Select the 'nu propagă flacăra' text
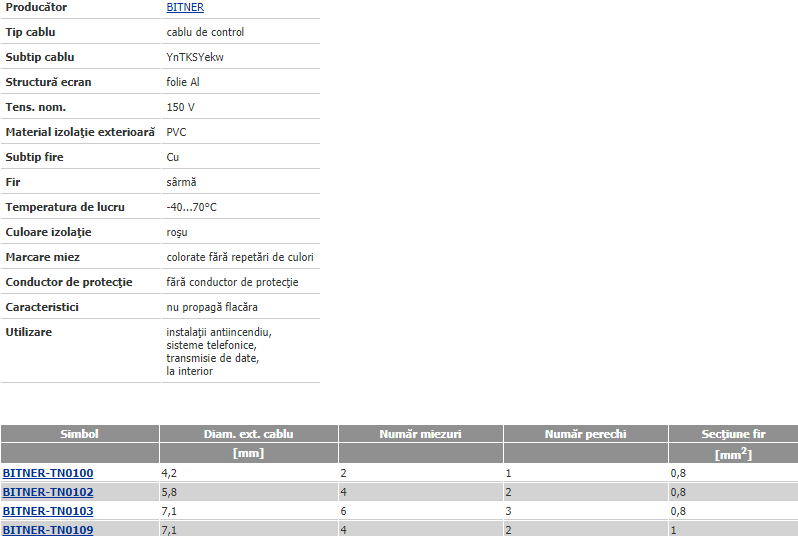 tap(212, 307)
